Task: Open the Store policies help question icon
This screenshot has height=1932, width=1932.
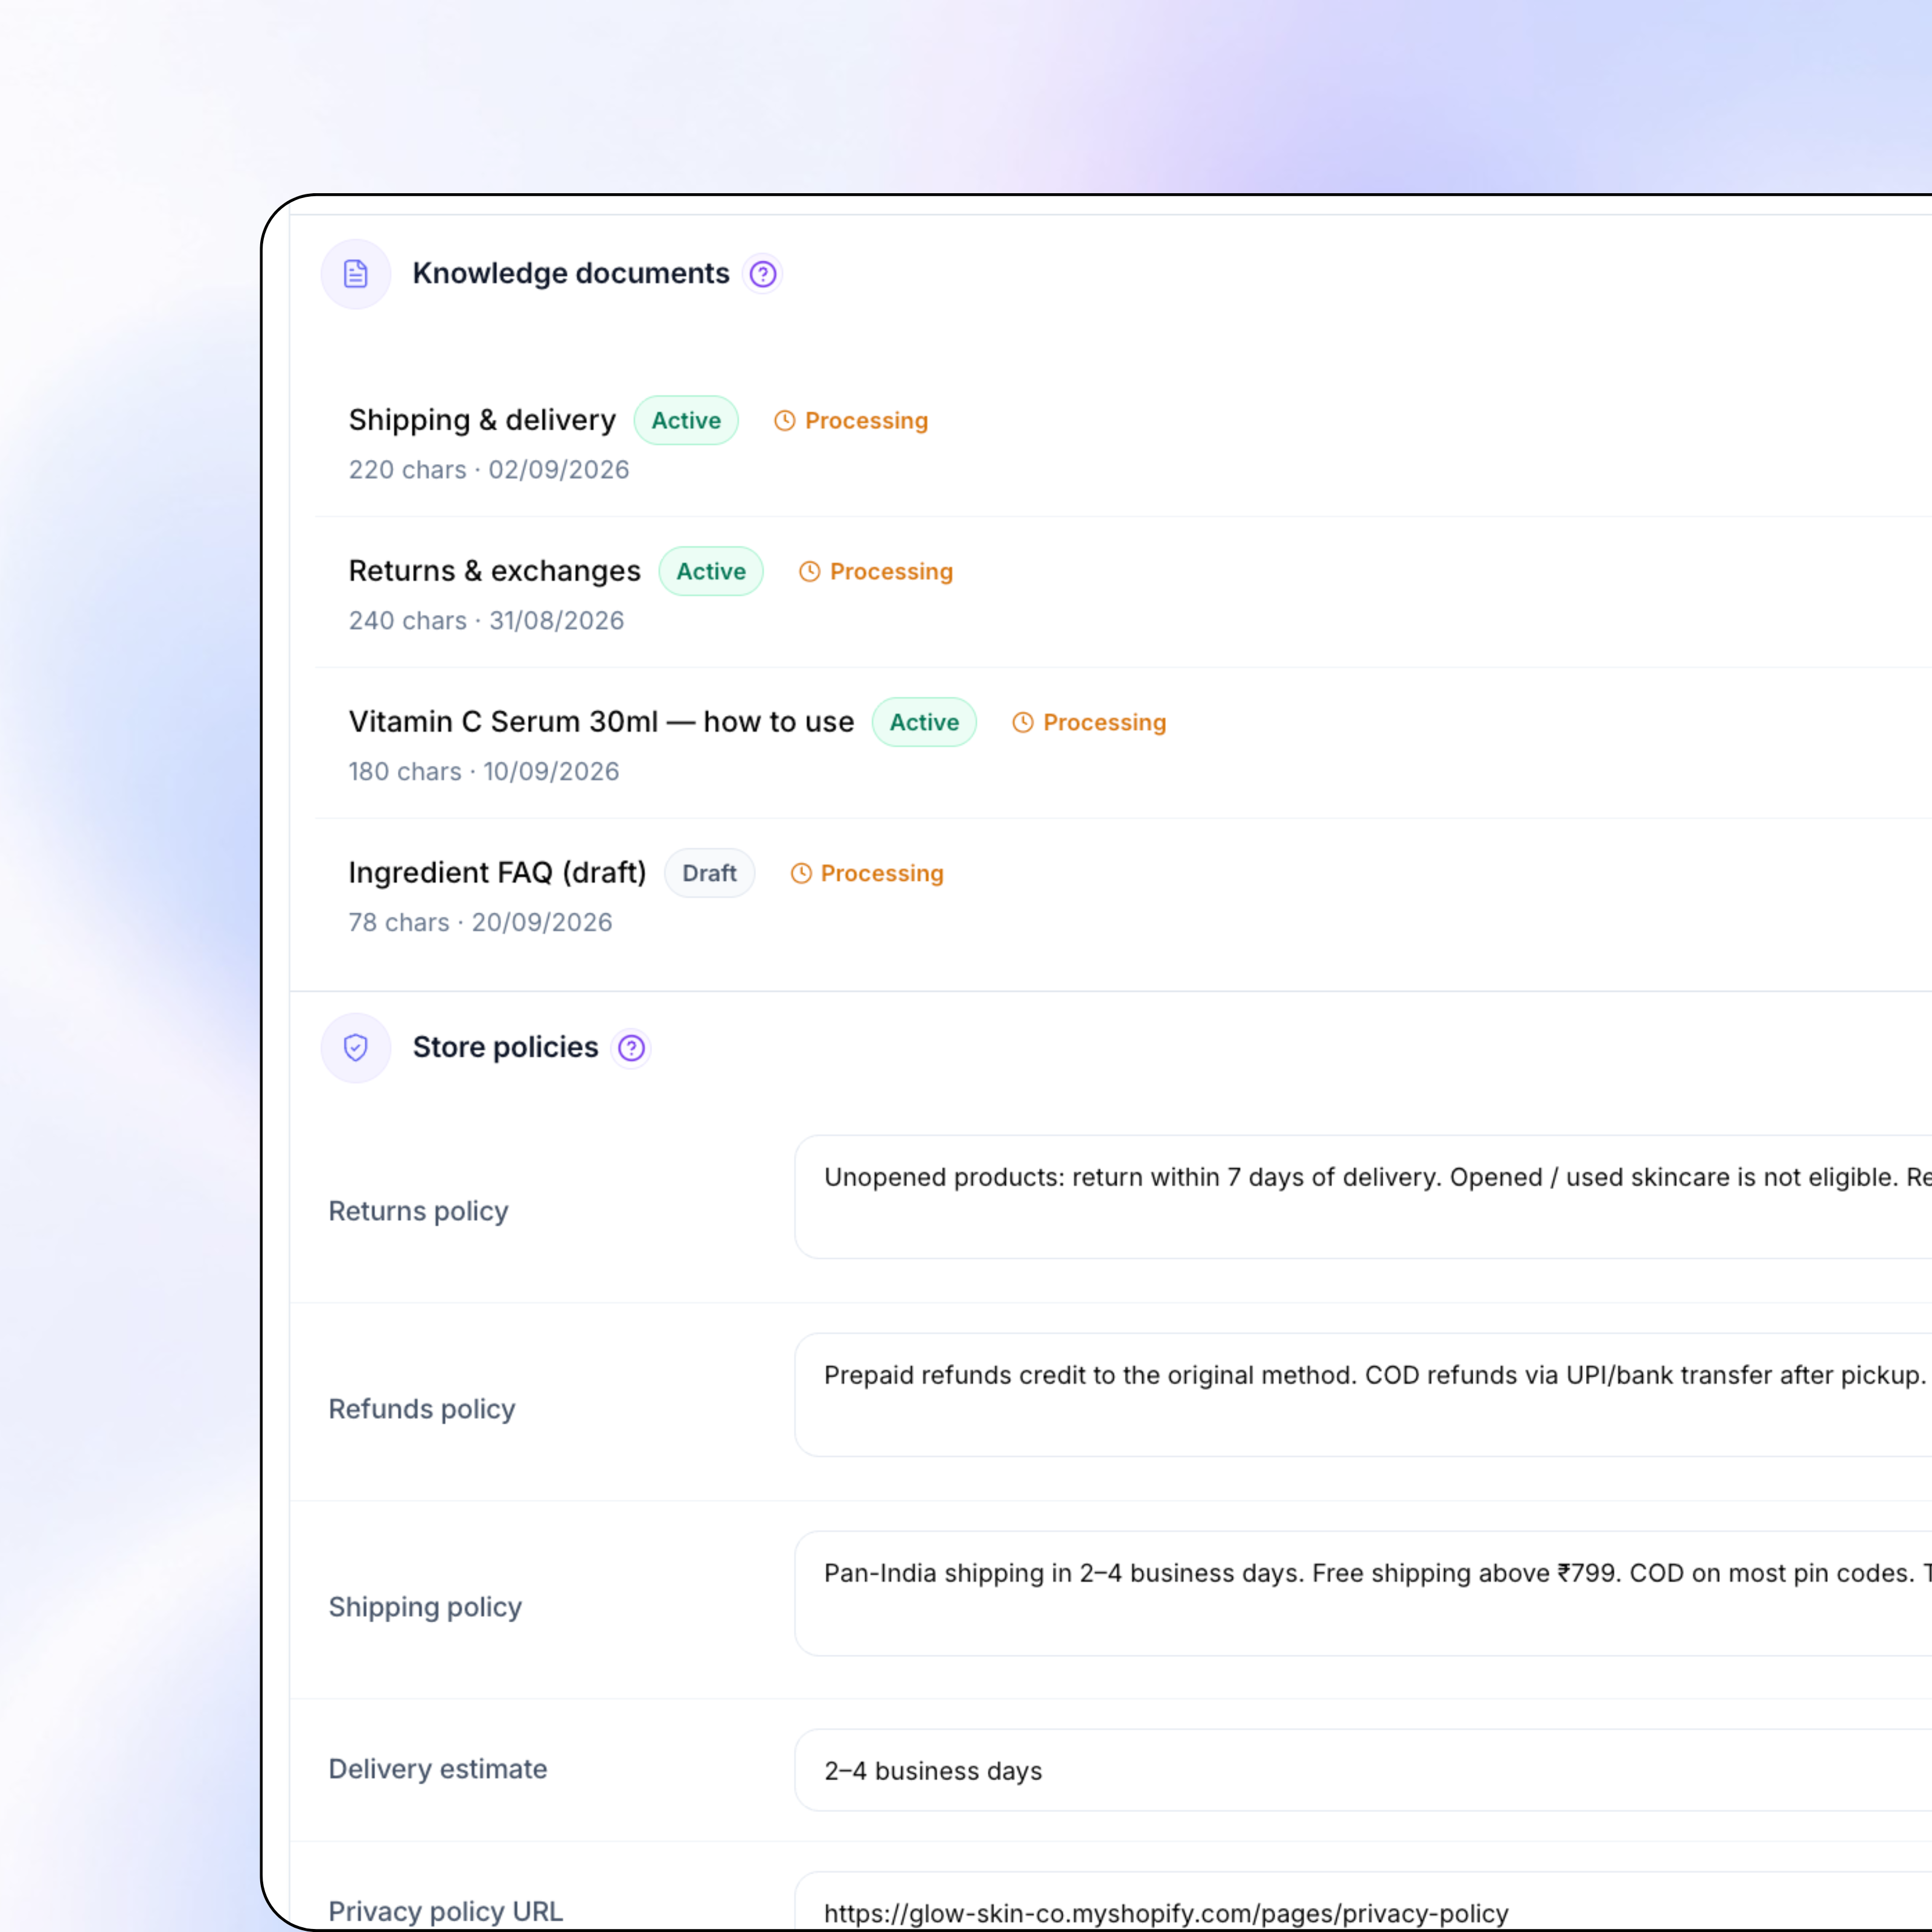Action: [x=631, y=1048]
